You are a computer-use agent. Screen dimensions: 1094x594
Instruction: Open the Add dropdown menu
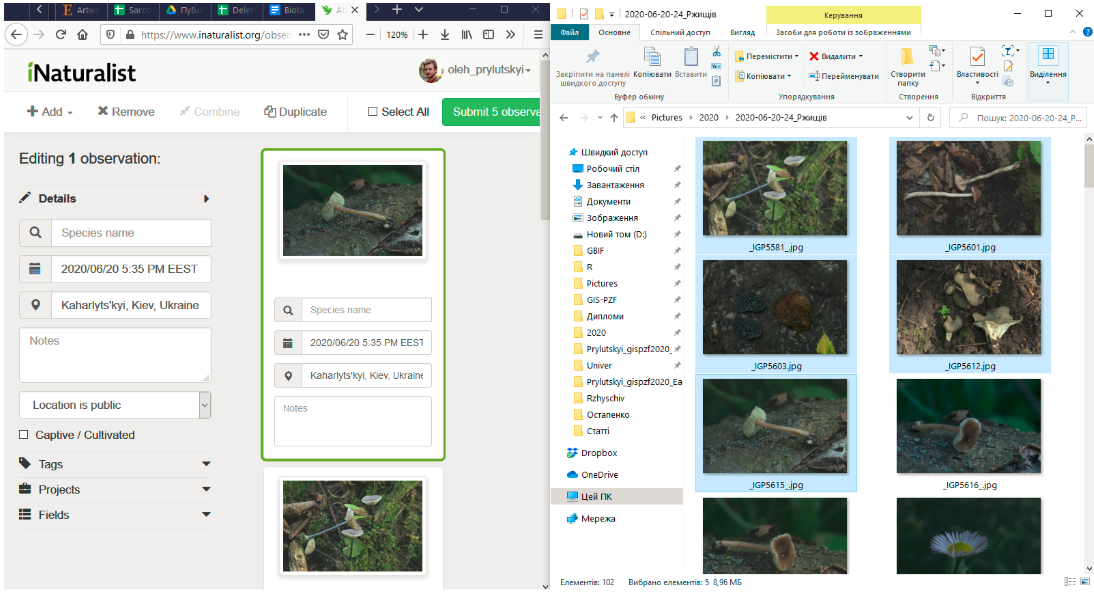(50, 112)
